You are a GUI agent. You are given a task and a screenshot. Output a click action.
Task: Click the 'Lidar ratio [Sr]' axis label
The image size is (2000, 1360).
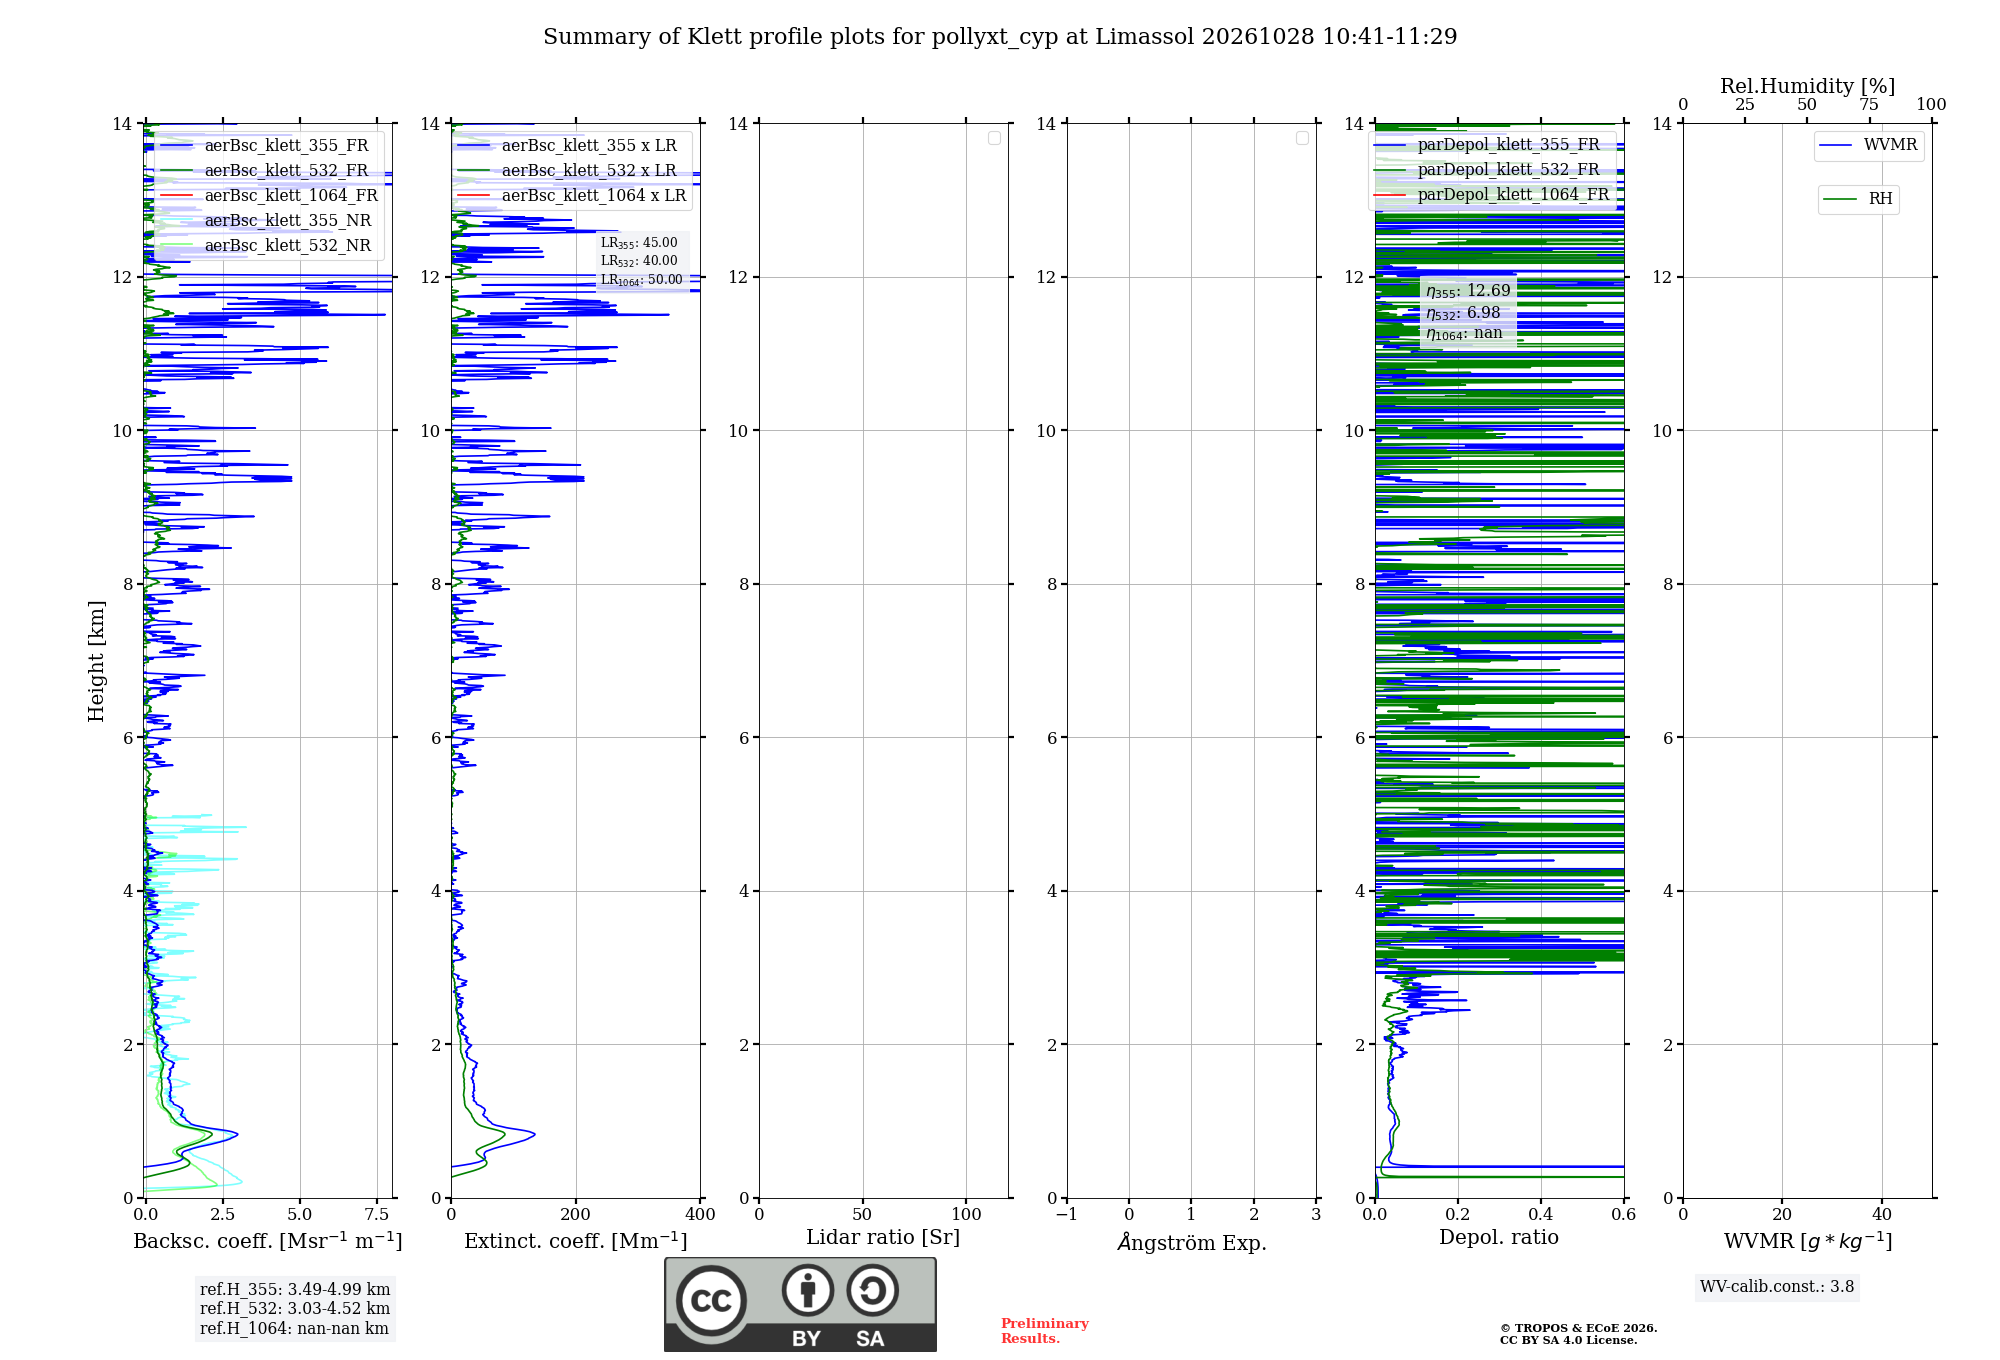(883, 1238)
